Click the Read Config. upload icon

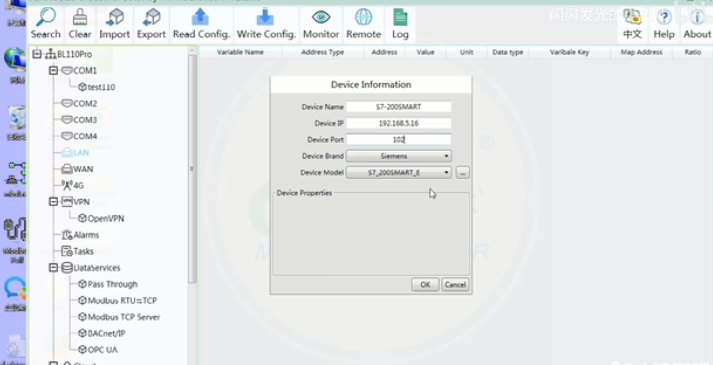coord(201,17)
